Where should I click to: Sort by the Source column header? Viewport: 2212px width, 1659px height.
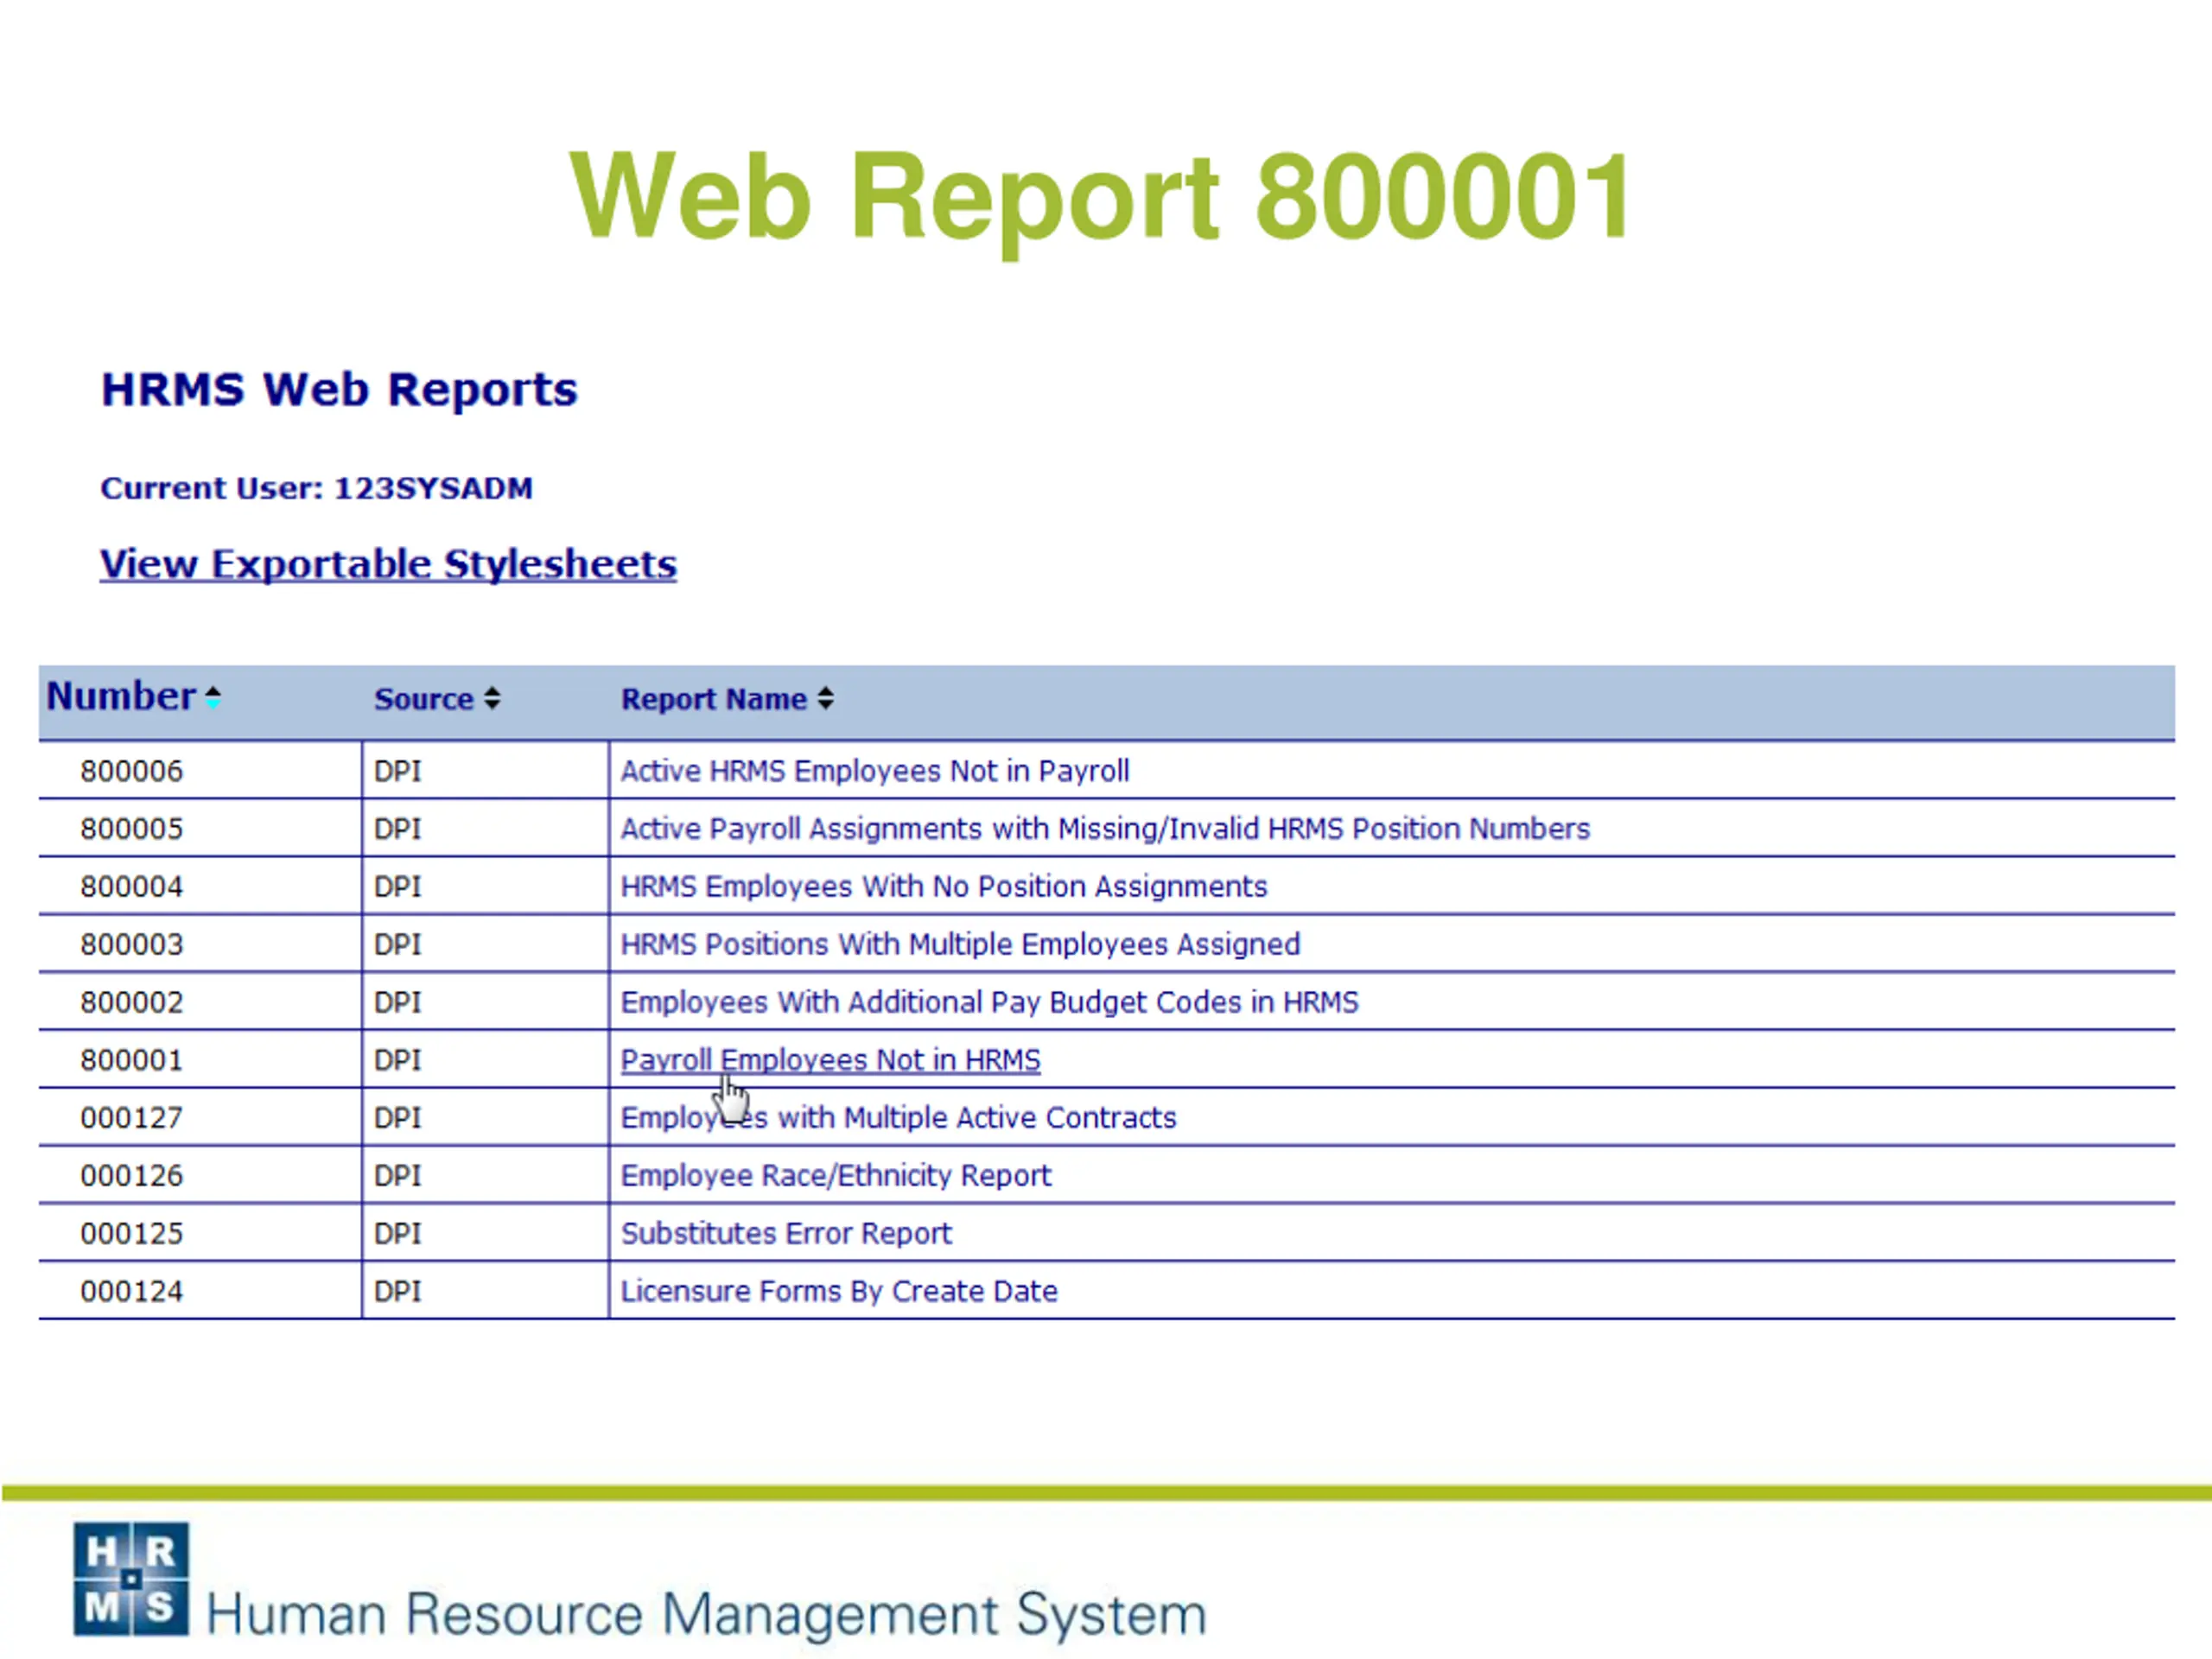(x=423, y=699)
